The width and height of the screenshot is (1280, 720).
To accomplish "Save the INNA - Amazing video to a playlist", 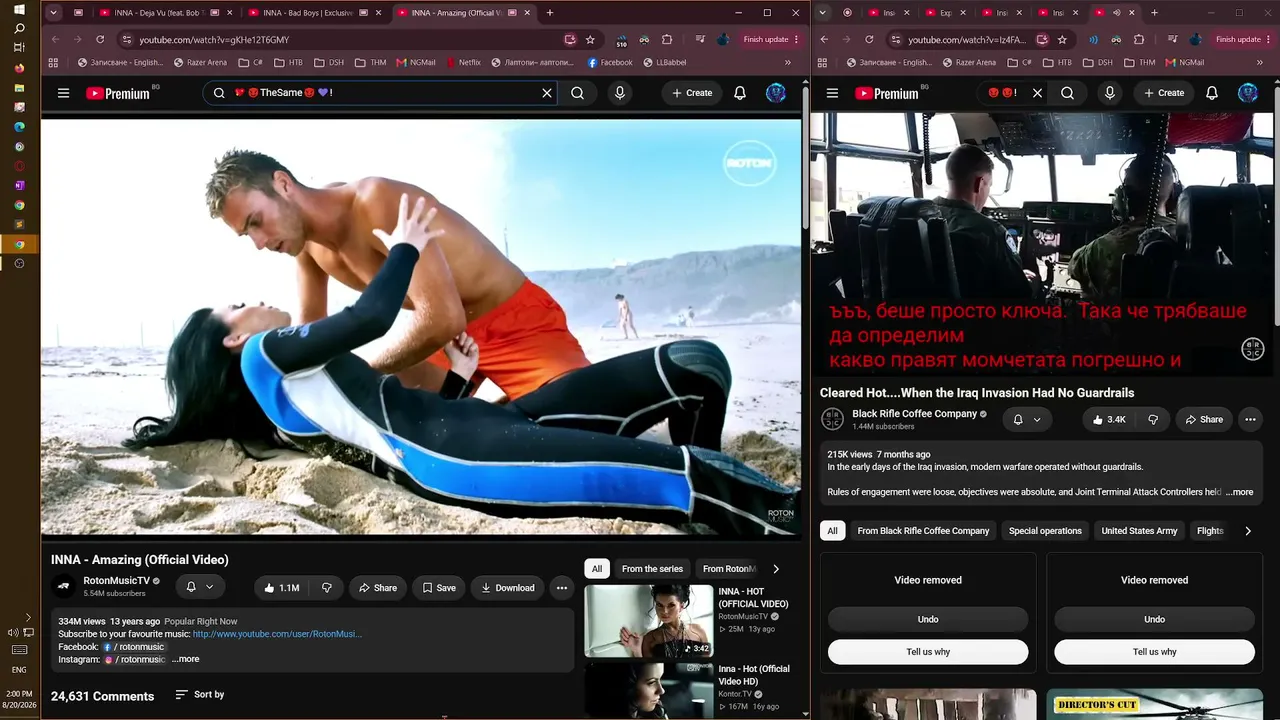I will 439,588.
